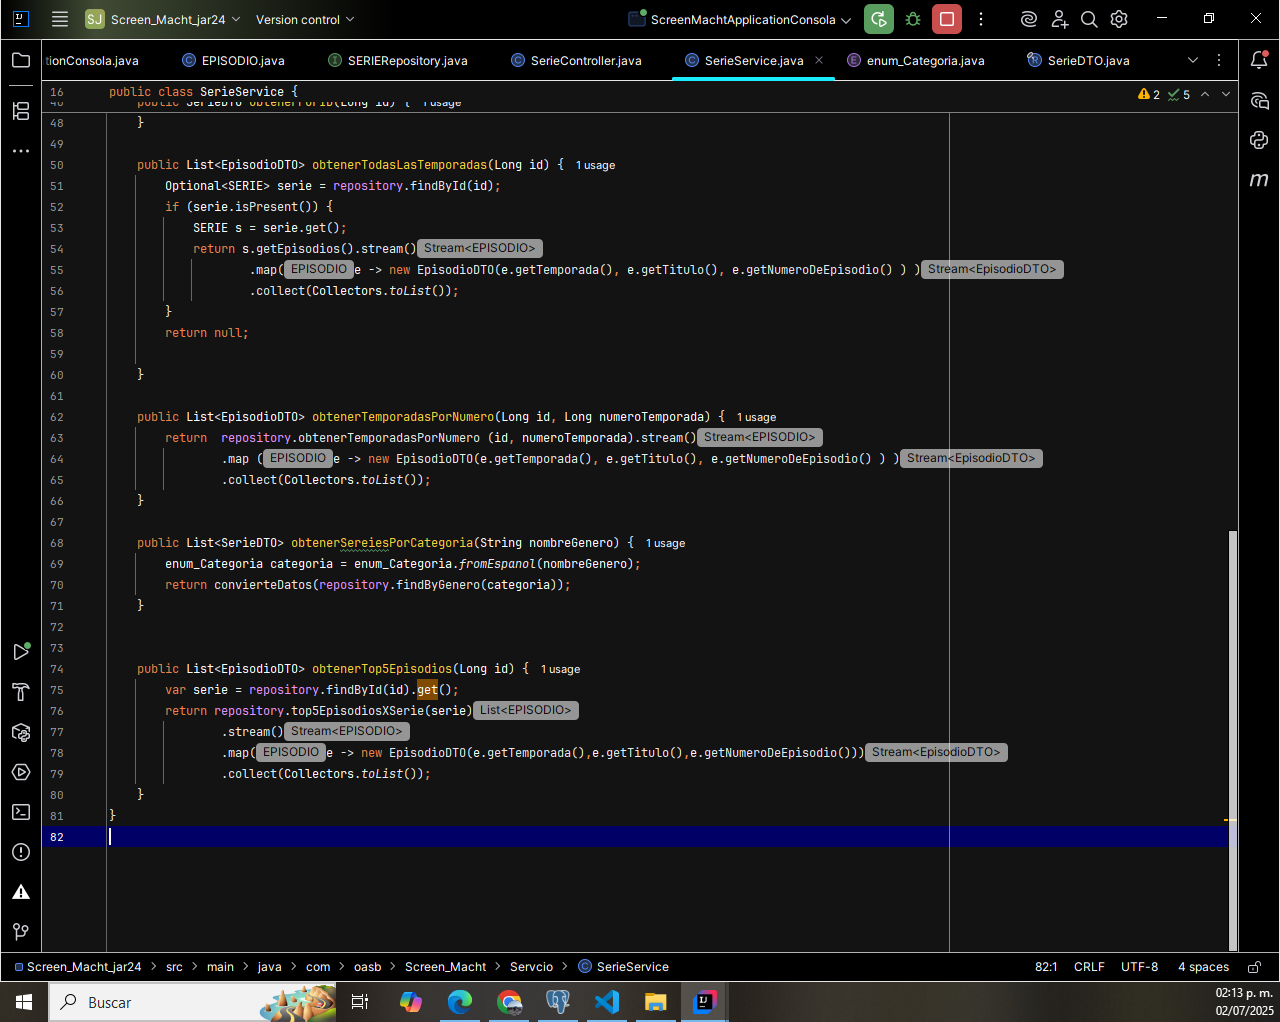
Task: Open the Maven tool window
Action: point(1259,180)
